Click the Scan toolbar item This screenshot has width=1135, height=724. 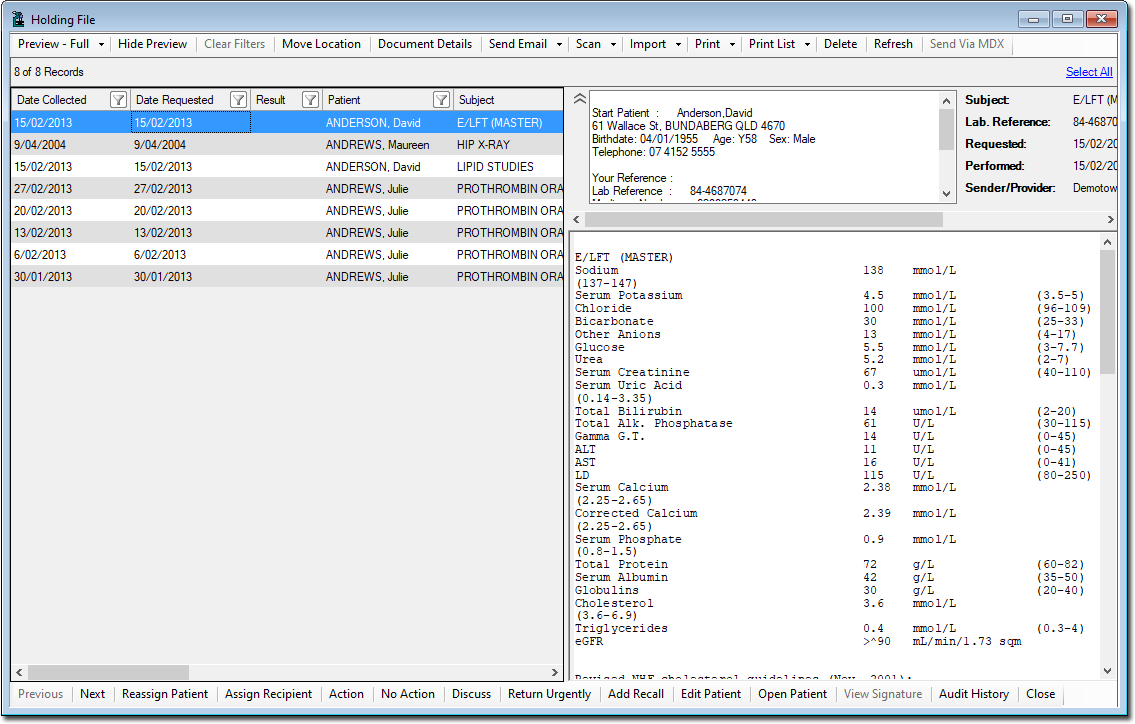(x=588, y=44)
